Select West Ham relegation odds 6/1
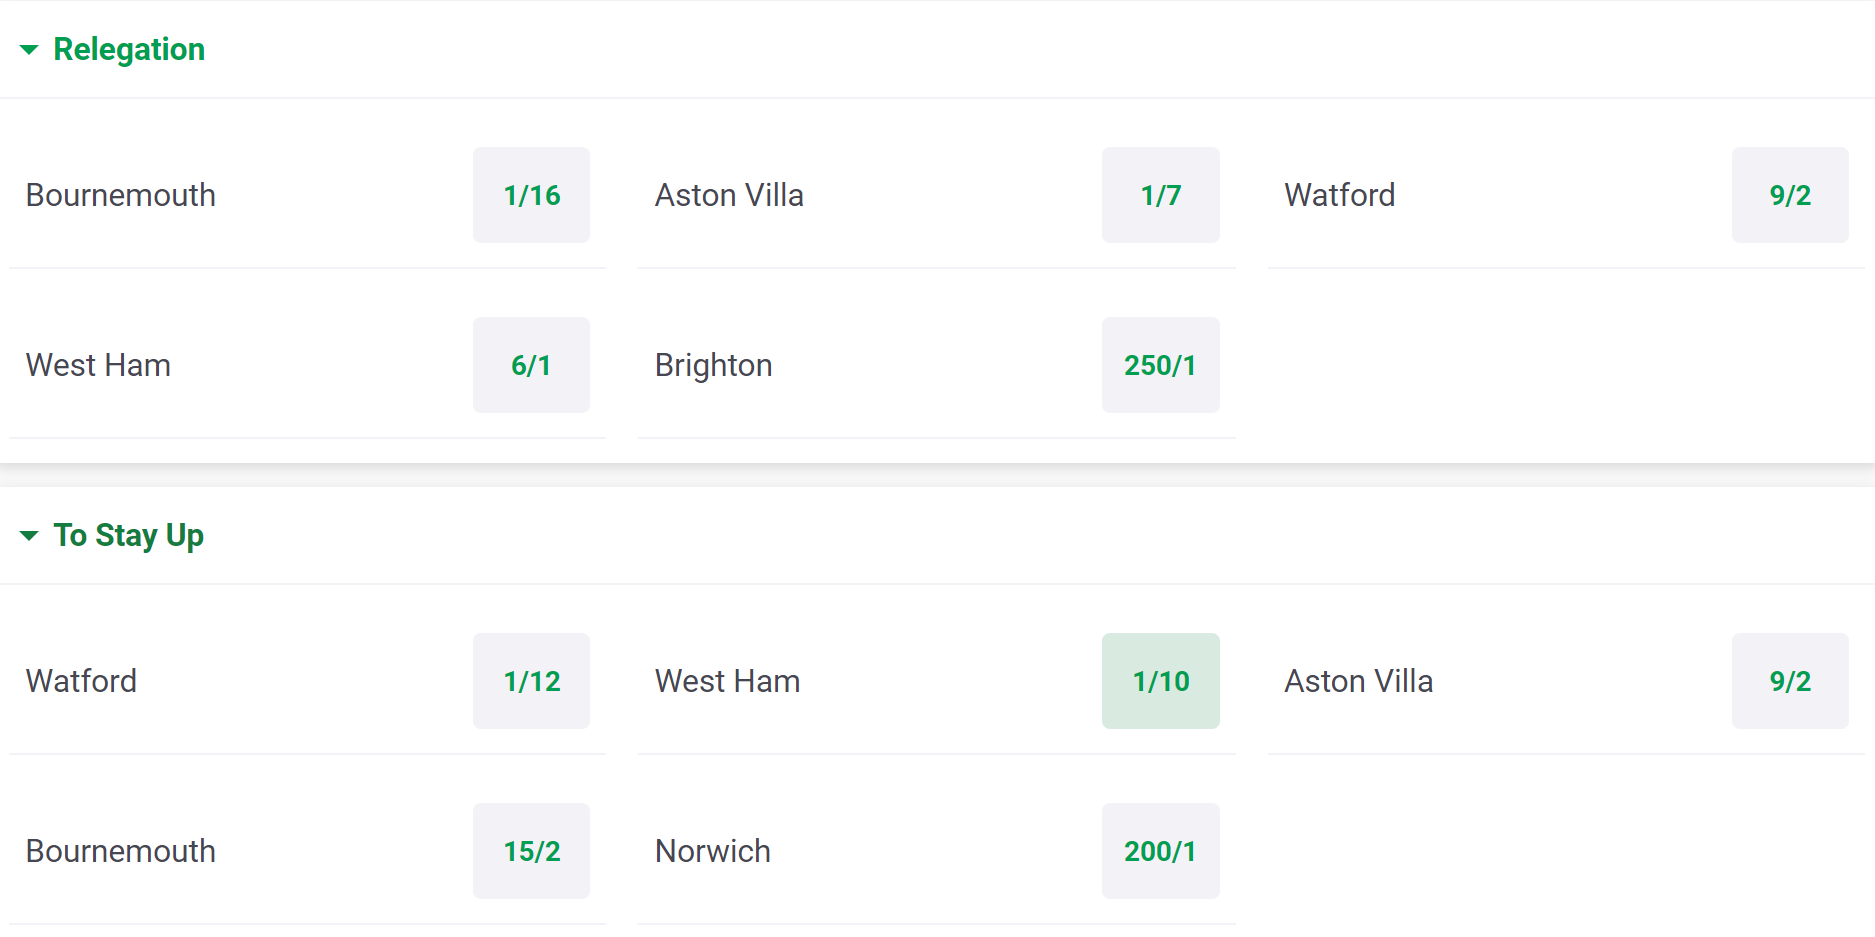 pos(531,365)
